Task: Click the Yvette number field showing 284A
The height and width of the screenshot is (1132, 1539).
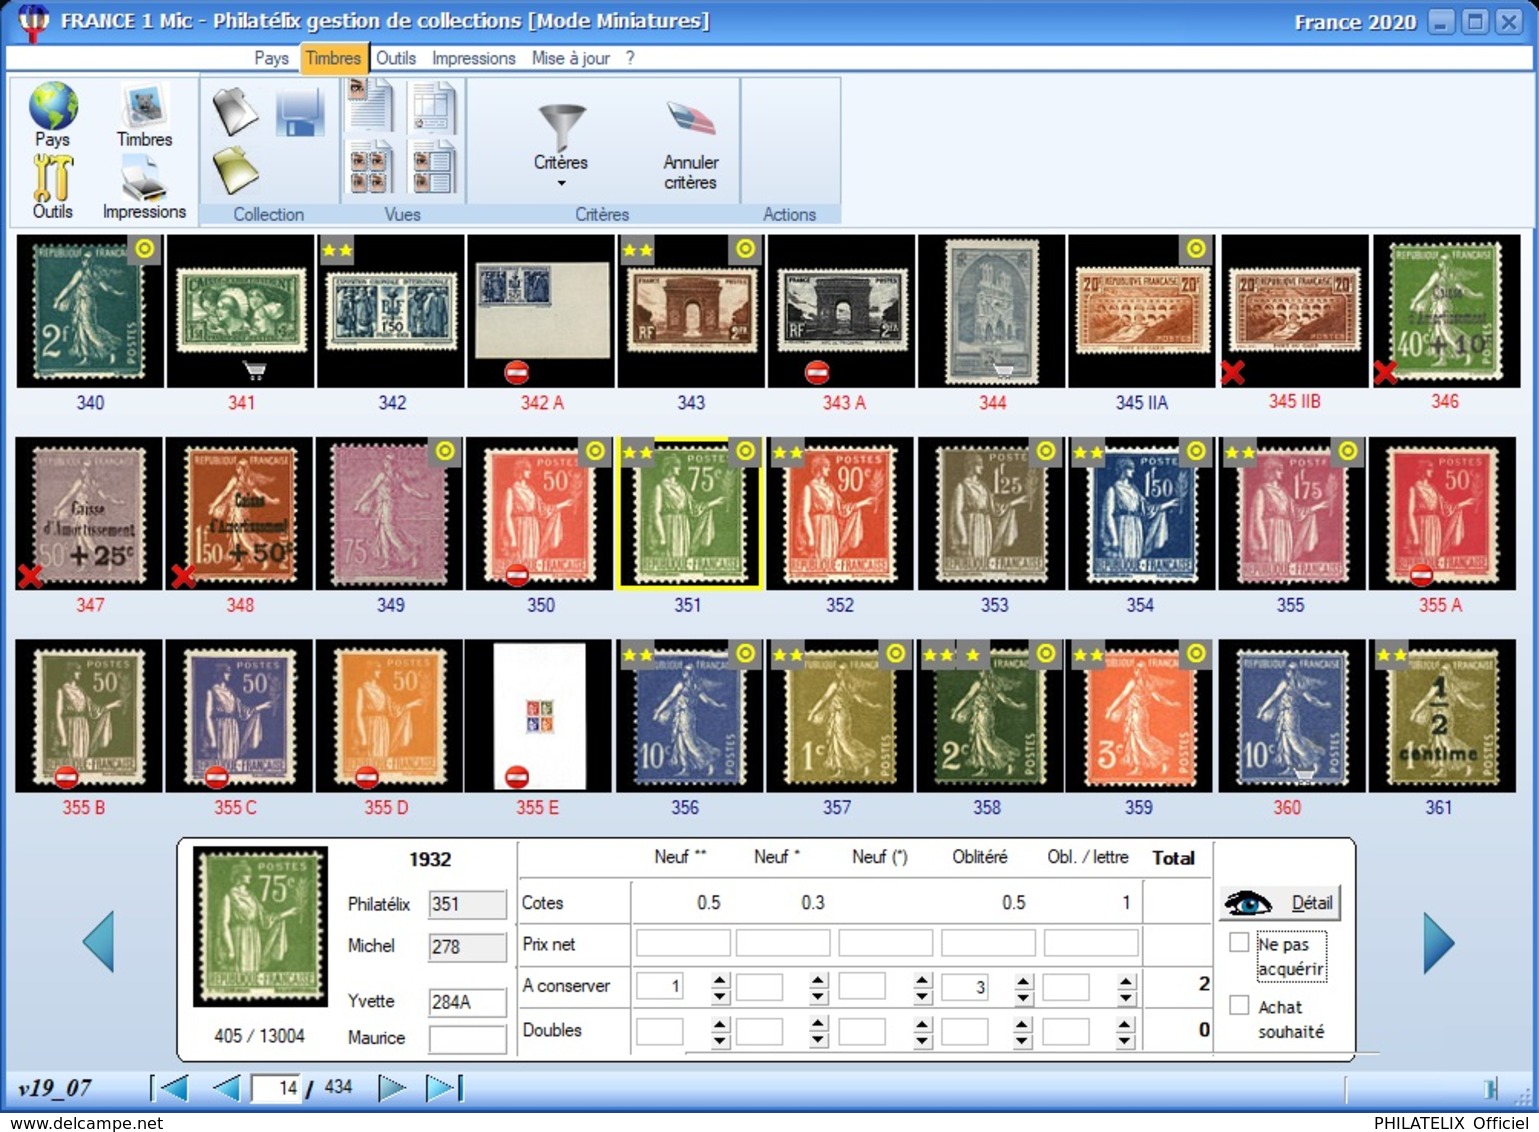Action: (x=468, y=1002)
